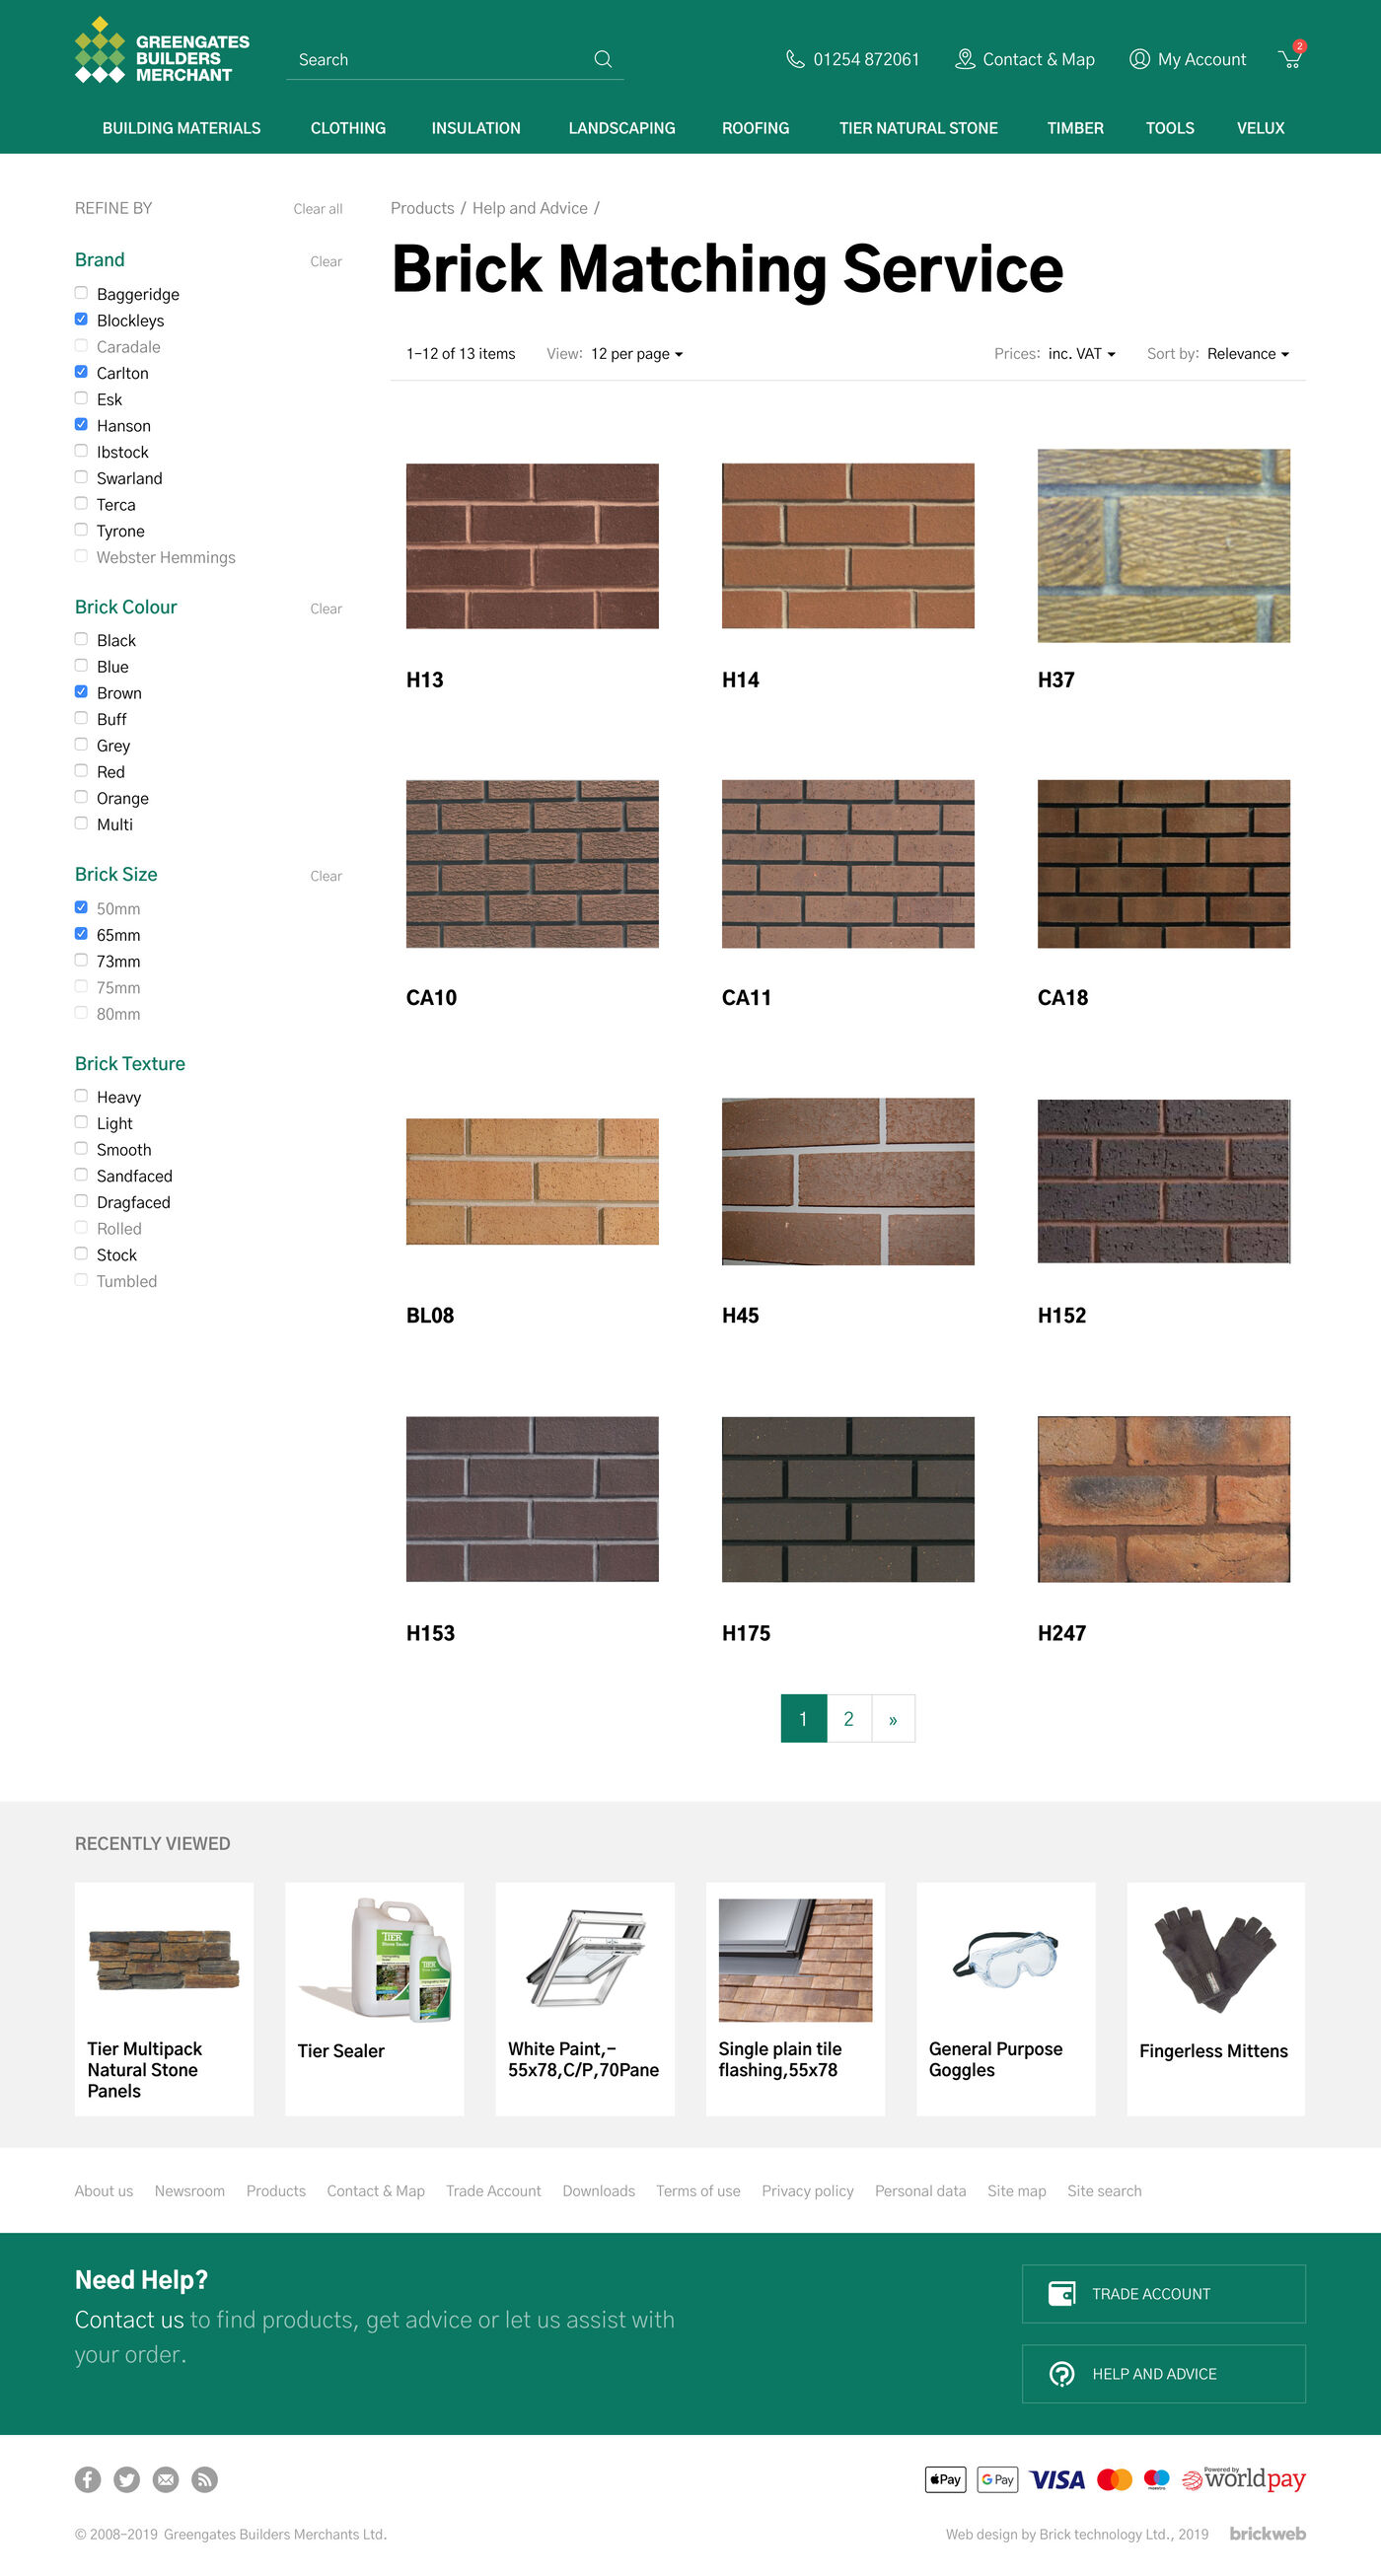Click the email envelope icon in footer
This screenshot has height=2576, width=1381.
coord(166,2479)
